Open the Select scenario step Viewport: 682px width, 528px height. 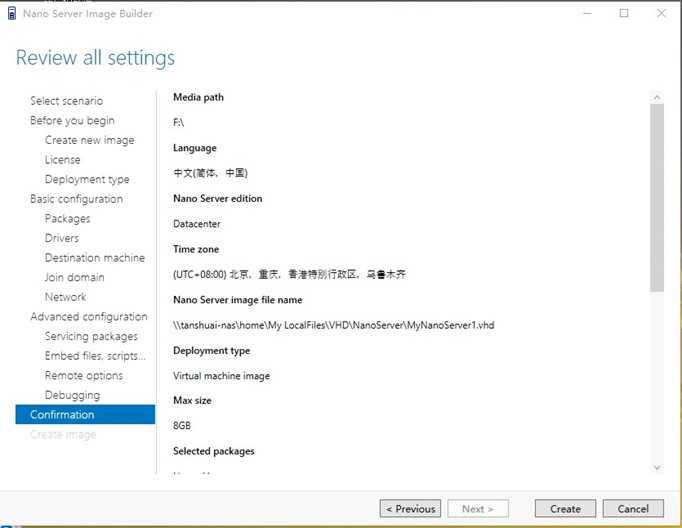coord(67,101)
